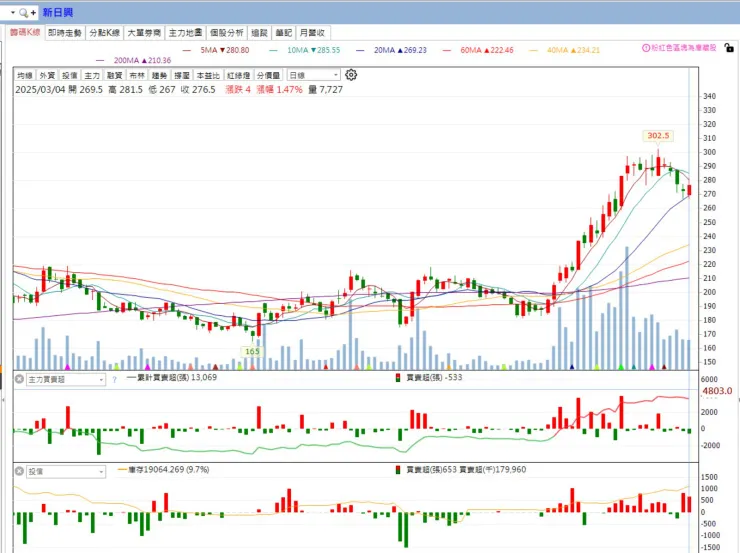Toggle the 主力 indicator button
Viewport: 740px width, 553px height.
pyautogui.click(x=92, y=75)
